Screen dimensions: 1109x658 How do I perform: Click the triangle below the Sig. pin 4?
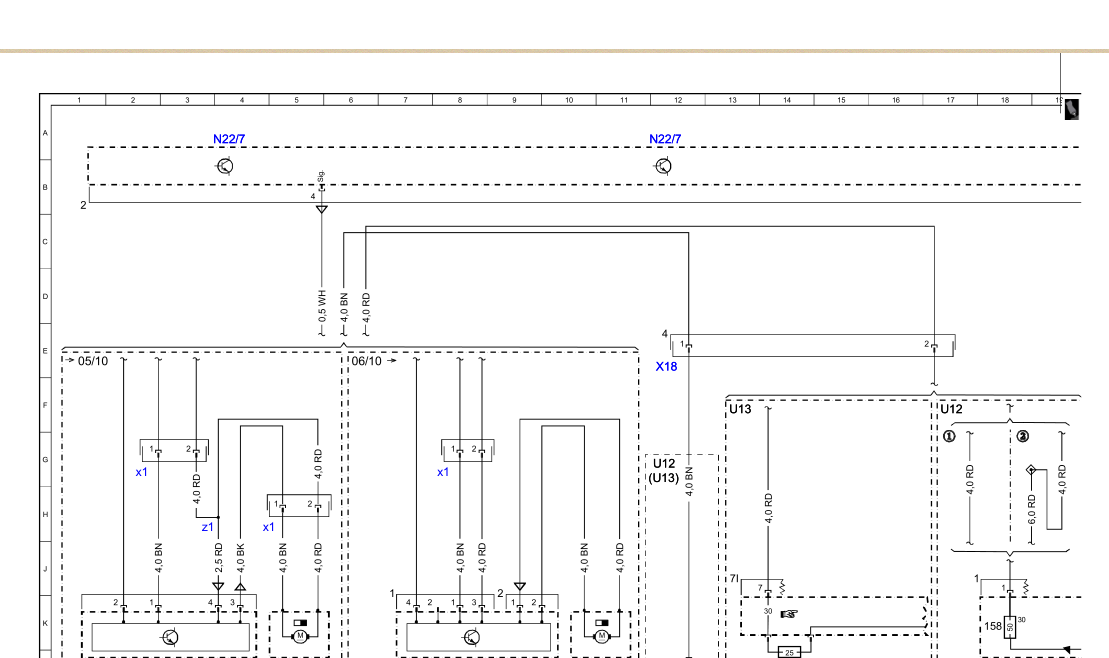322,209
